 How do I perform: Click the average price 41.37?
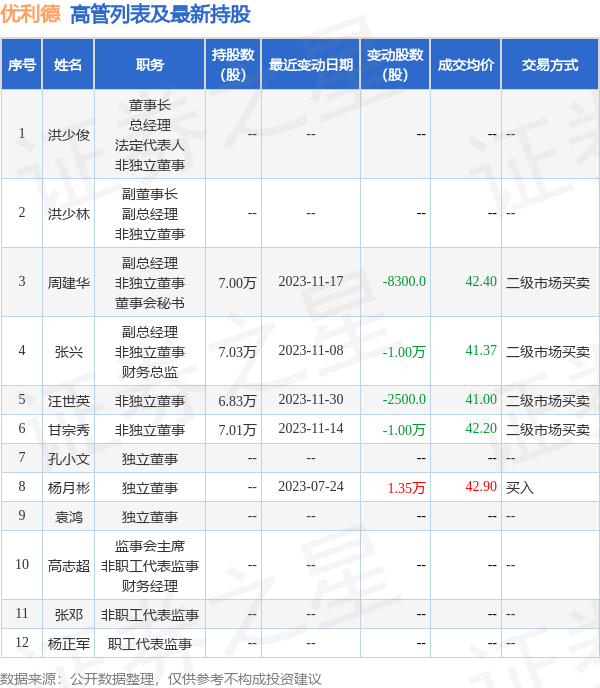coord(481,350)
